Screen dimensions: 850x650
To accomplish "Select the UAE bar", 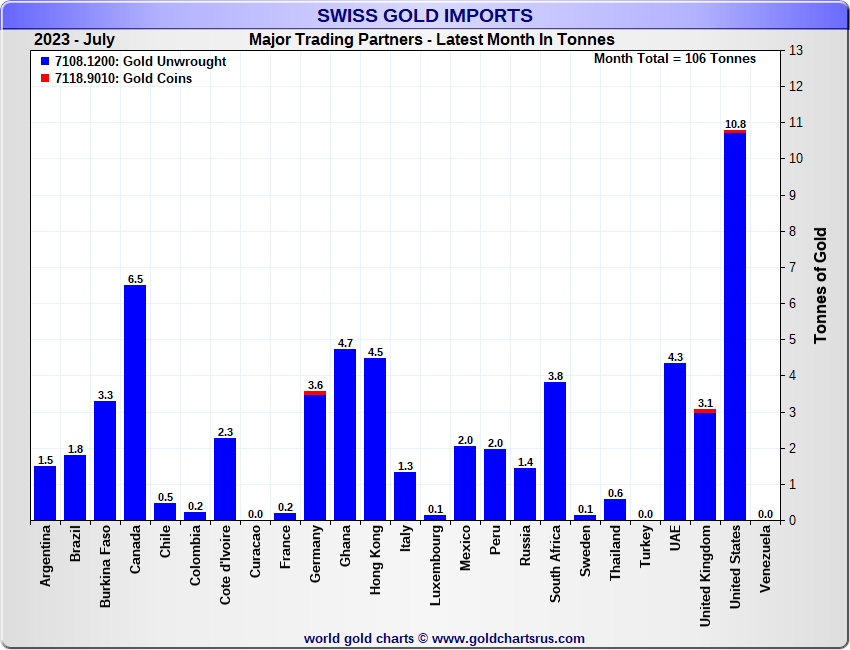I will pos(675,442).
